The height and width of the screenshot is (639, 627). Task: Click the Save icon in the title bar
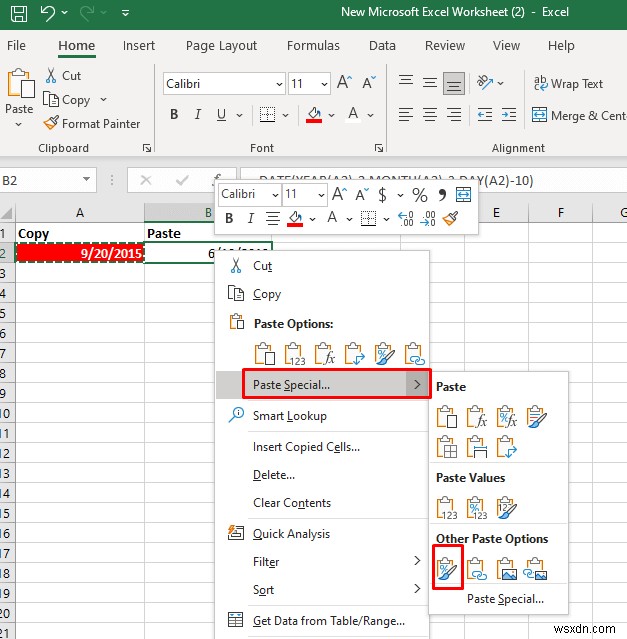tap(19, 13)
